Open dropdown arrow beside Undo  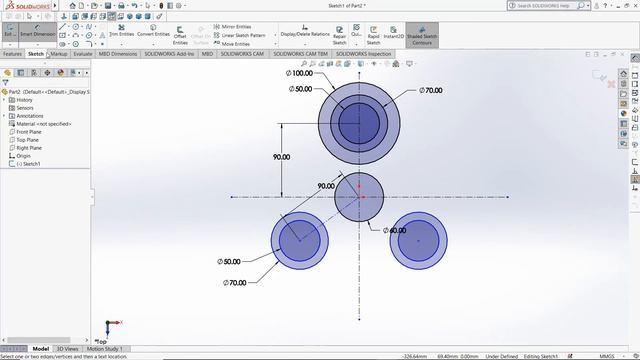pos(140,6)
